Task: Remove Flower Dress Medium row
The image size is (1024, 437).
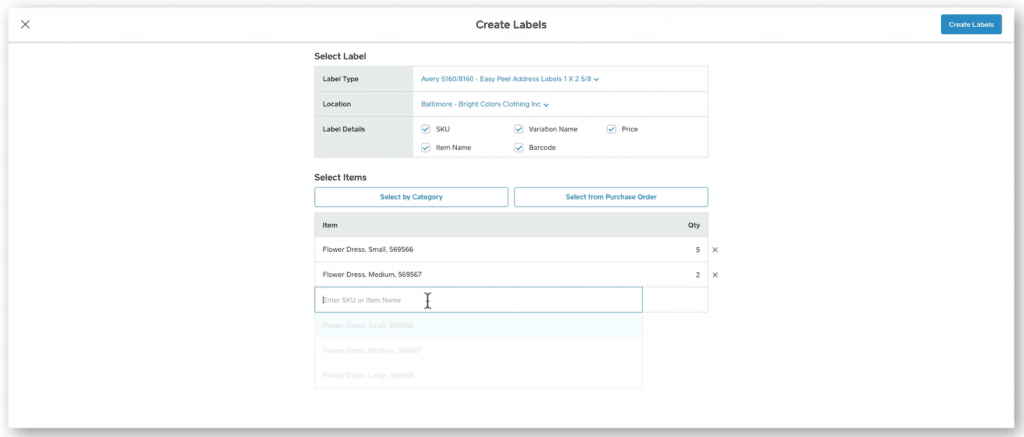Action: [715, 275]
